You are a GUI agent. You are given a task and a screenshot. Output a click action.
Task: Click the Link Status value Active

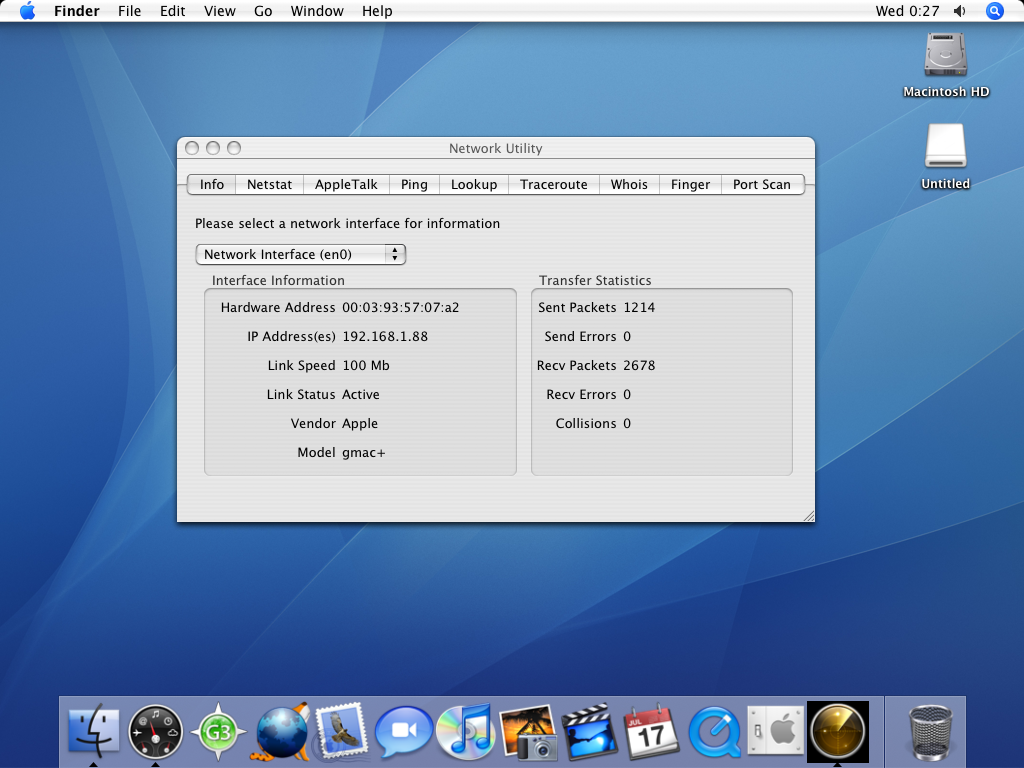(x=360, y=394)
